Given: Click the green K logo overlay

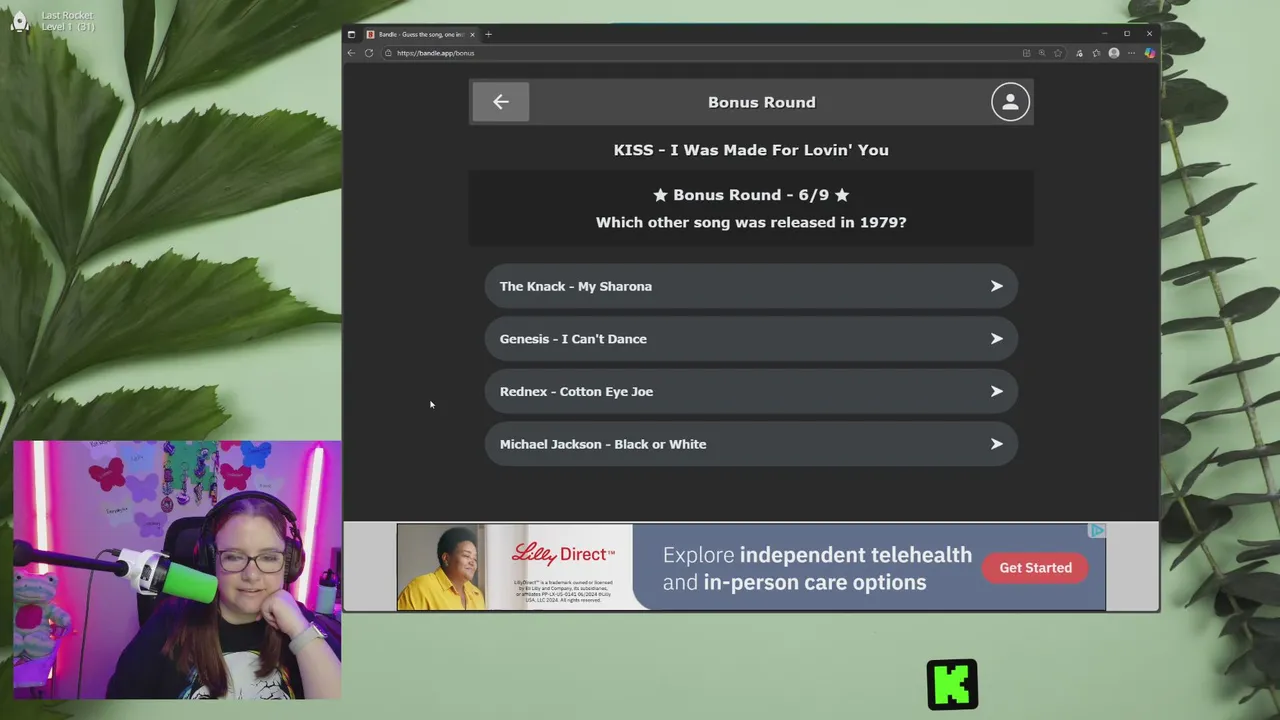Looking at the screenshot, I should [952, 685].
